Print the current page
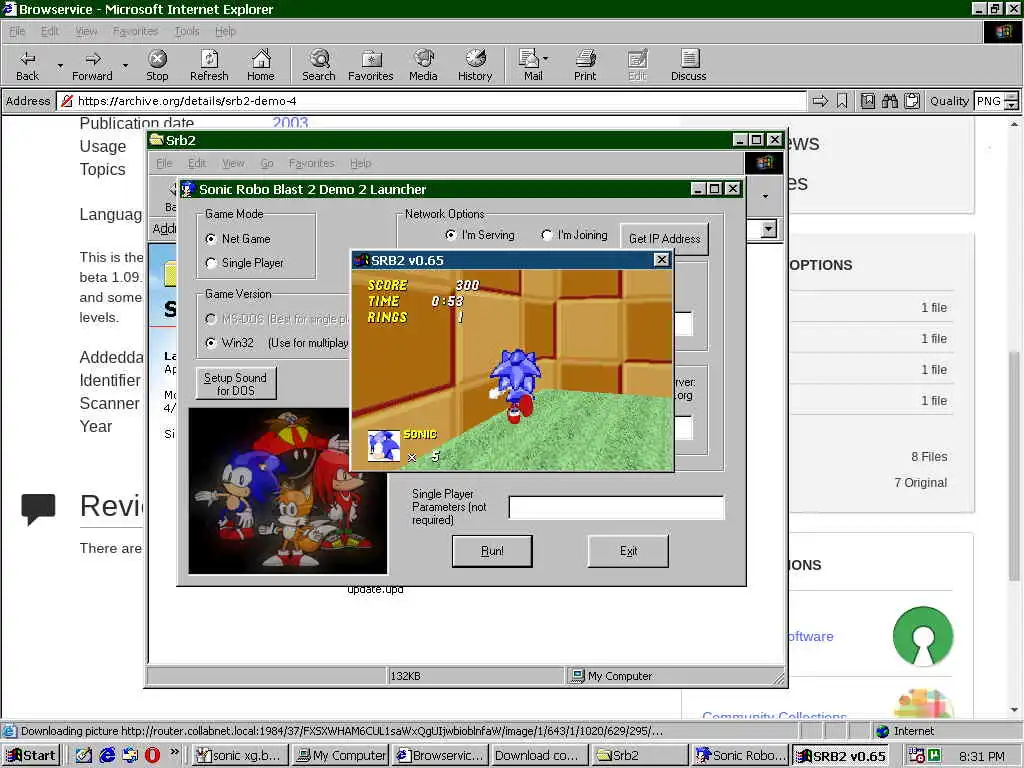 coord(585,65)
